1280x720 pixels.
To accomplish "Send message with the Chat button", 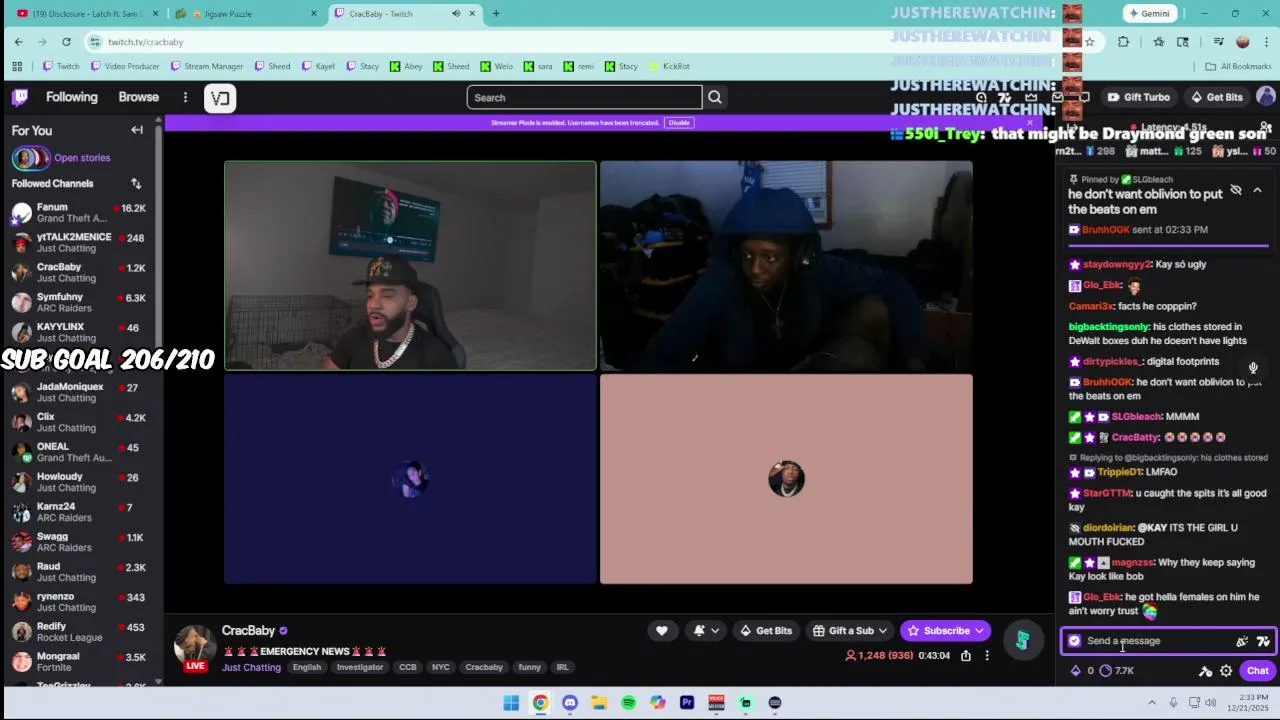I will click(x=1257, y=671).
